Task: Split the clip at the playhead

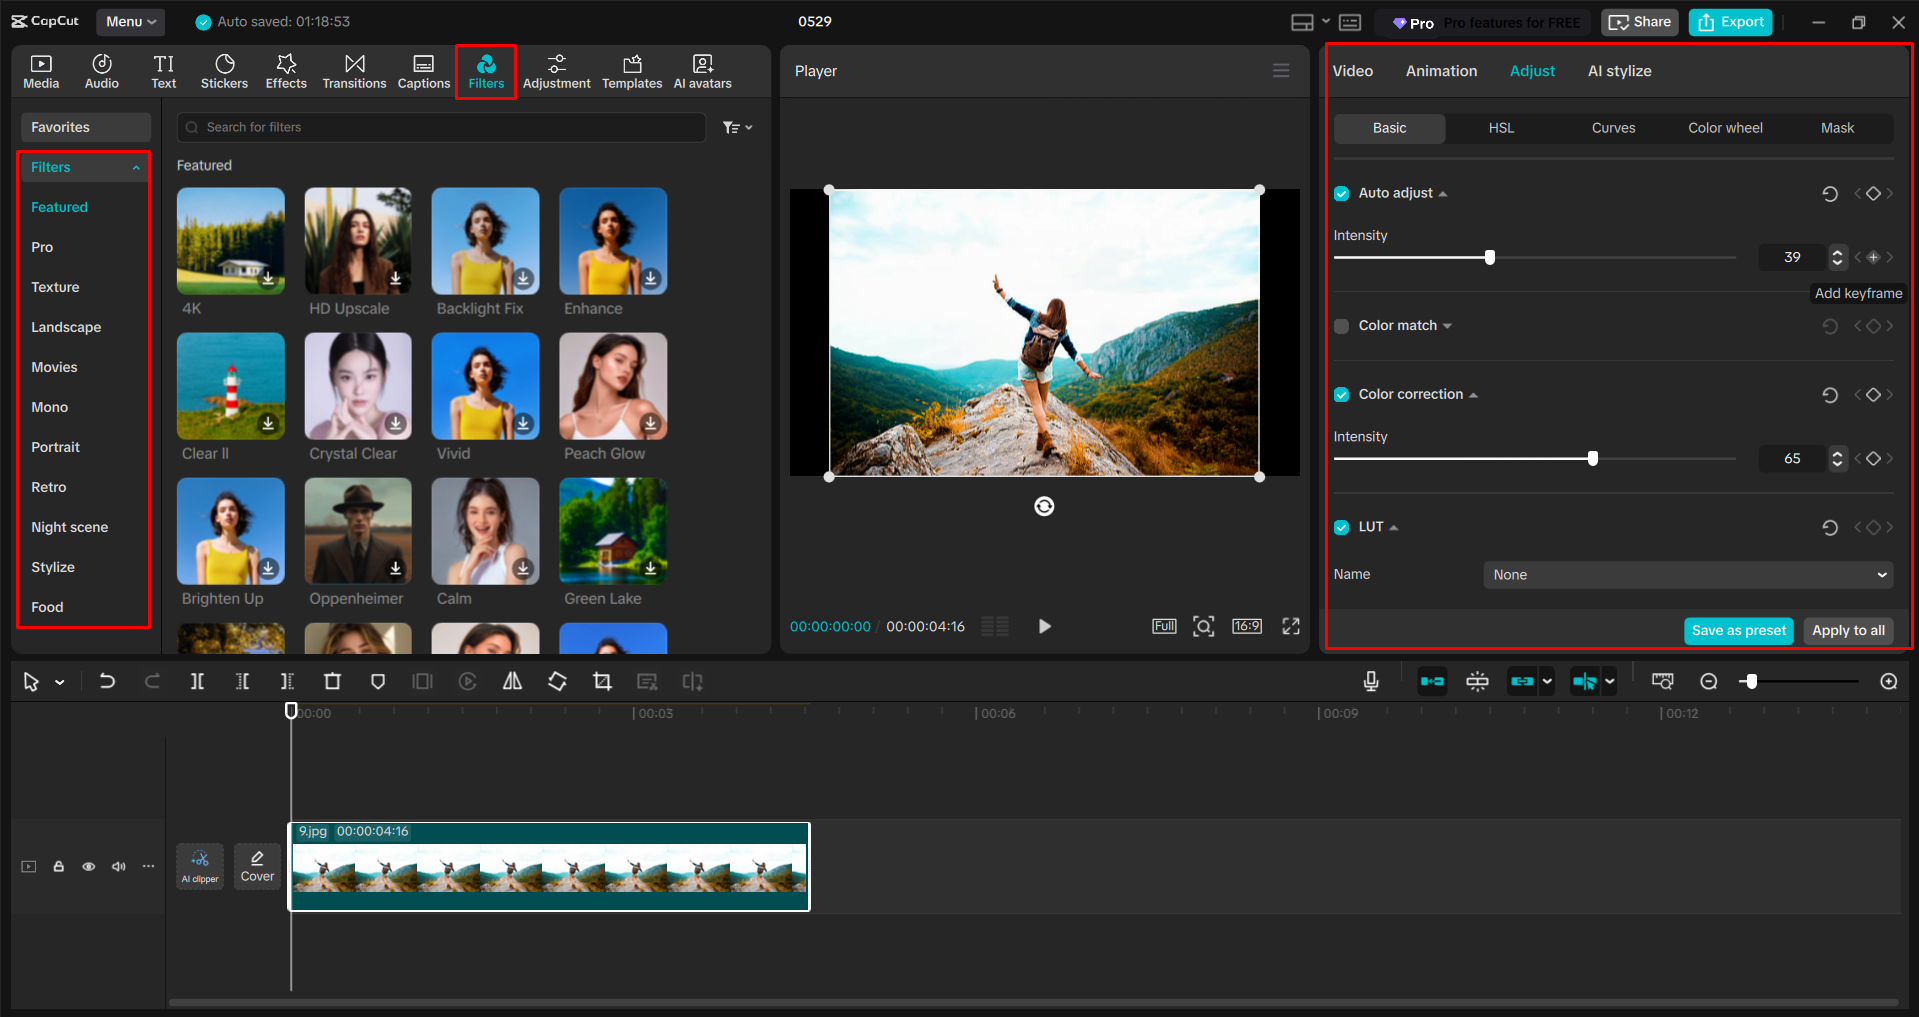Action: (197, 681)
